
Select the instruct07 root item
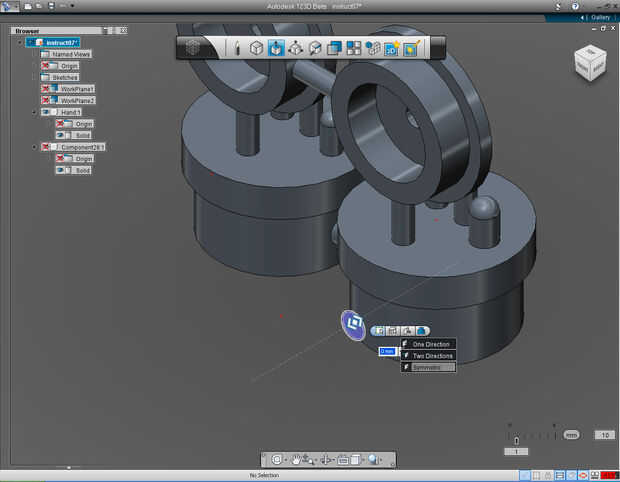click(53, 42)
